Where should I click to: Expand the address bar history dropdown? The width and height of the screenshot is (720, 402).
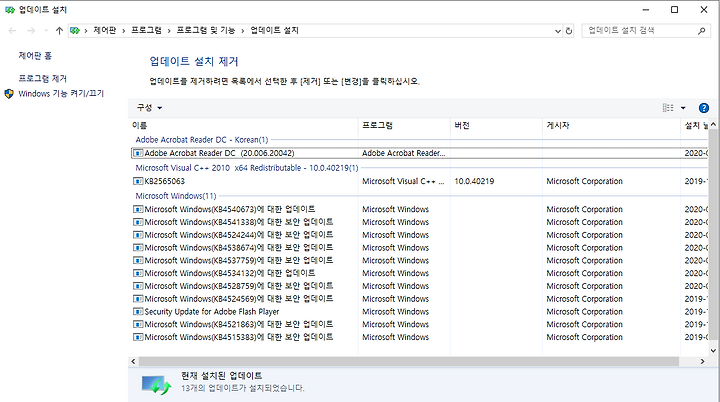(557, 31)
